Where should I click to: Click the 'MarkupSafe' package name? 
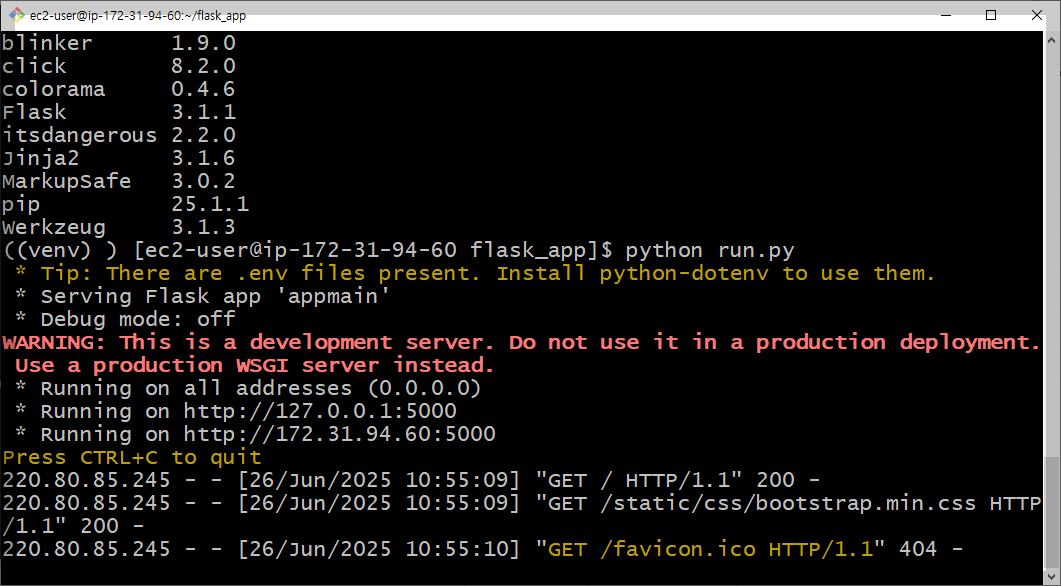[x=66, y=181]
